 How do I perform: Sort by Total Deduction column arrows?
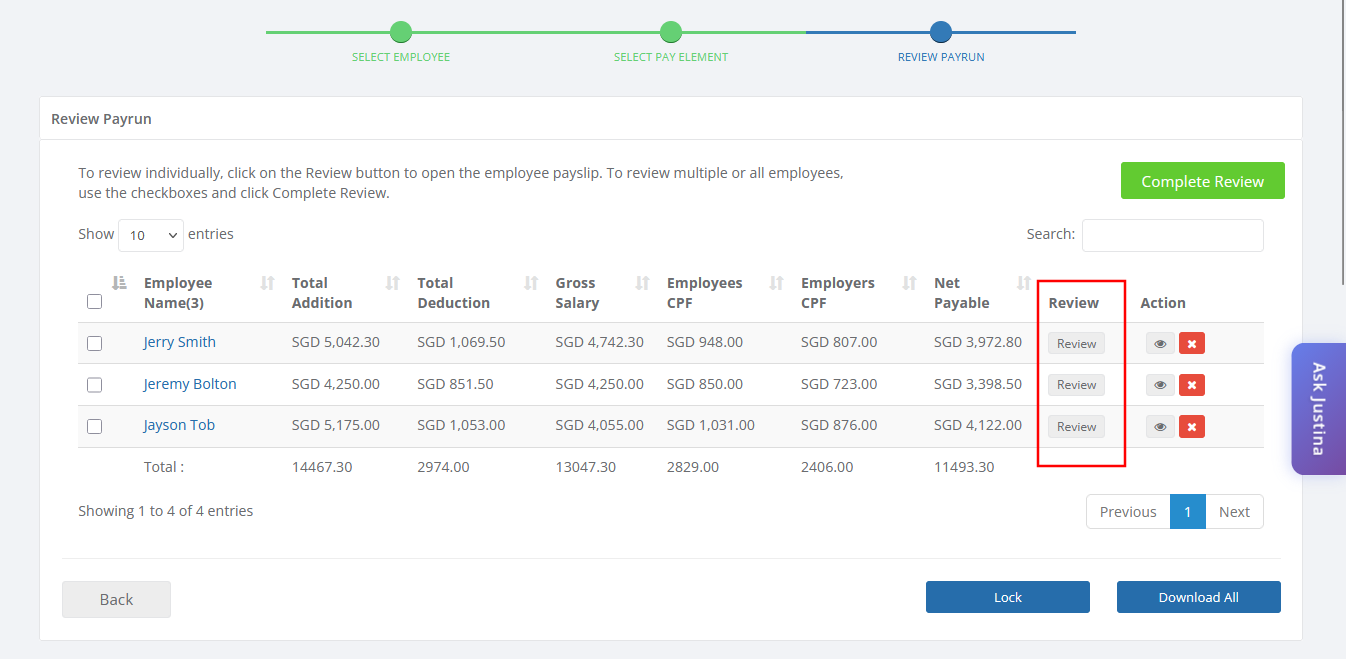click(x=532, y=283)
